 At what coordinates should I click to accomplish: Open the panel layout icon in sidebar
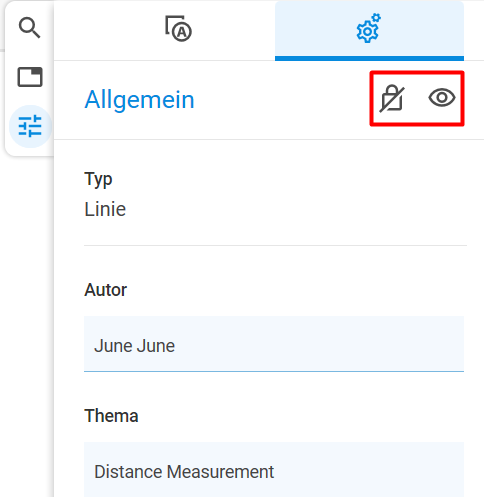(x=30, y=77)
